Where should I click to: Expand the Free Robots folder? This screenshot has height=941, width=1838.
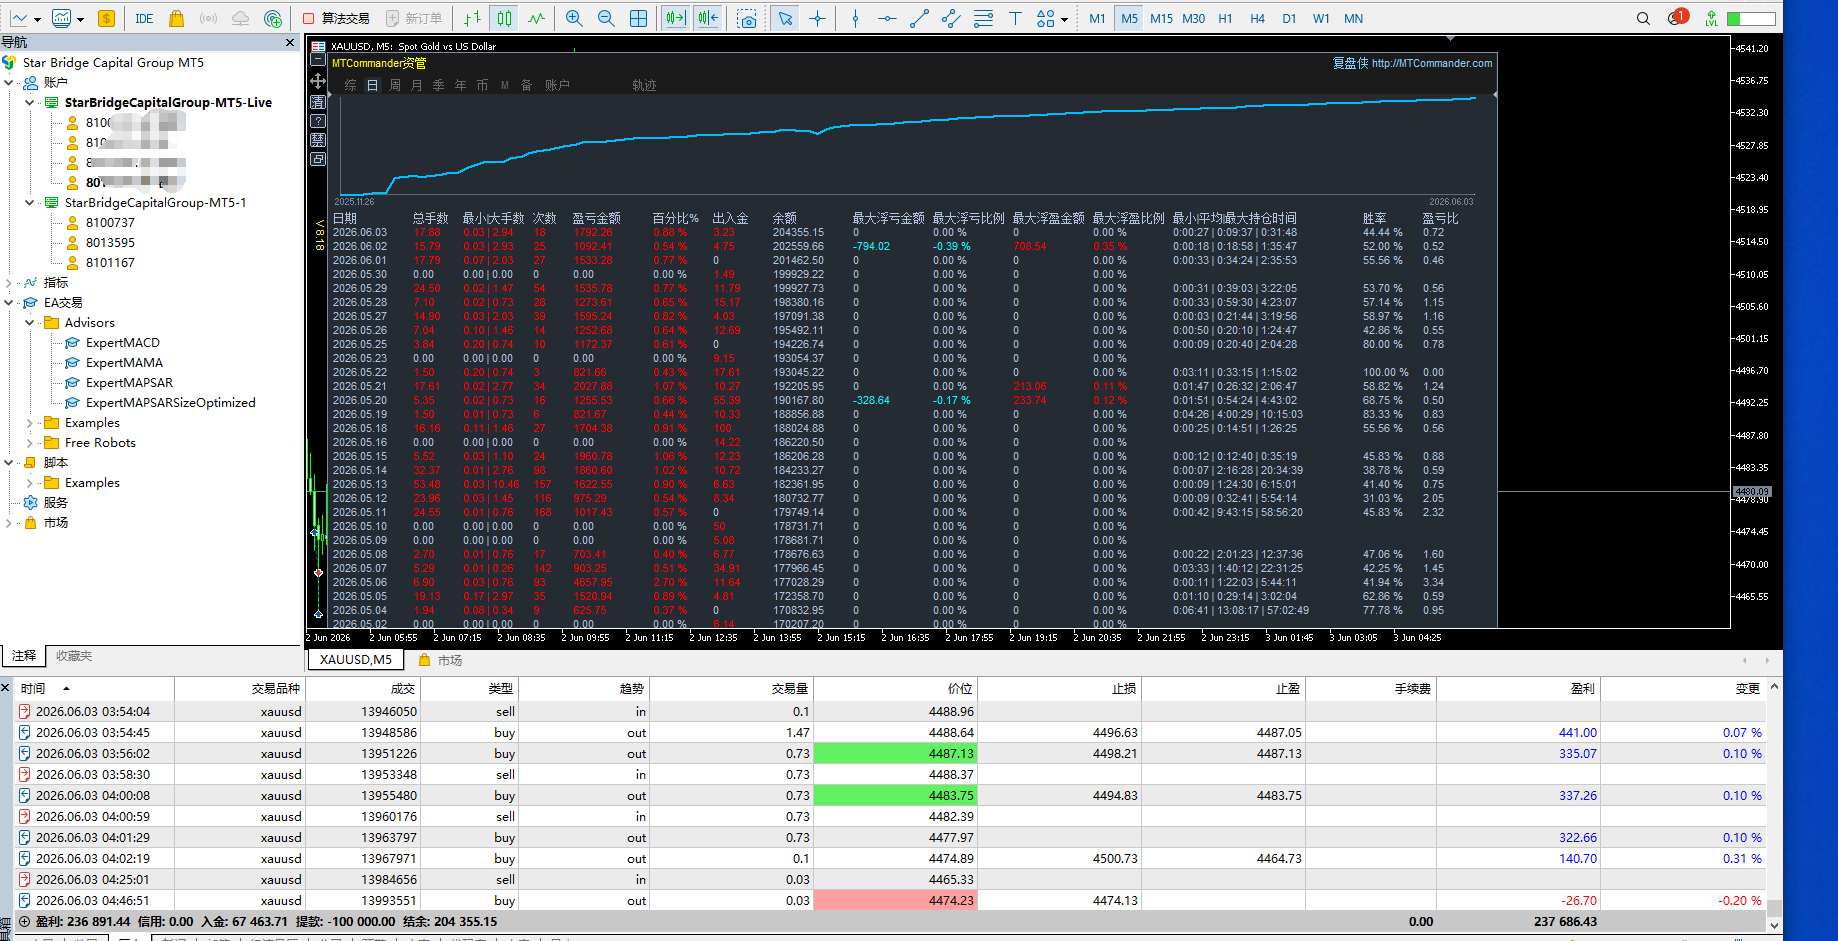coord(29,442)
